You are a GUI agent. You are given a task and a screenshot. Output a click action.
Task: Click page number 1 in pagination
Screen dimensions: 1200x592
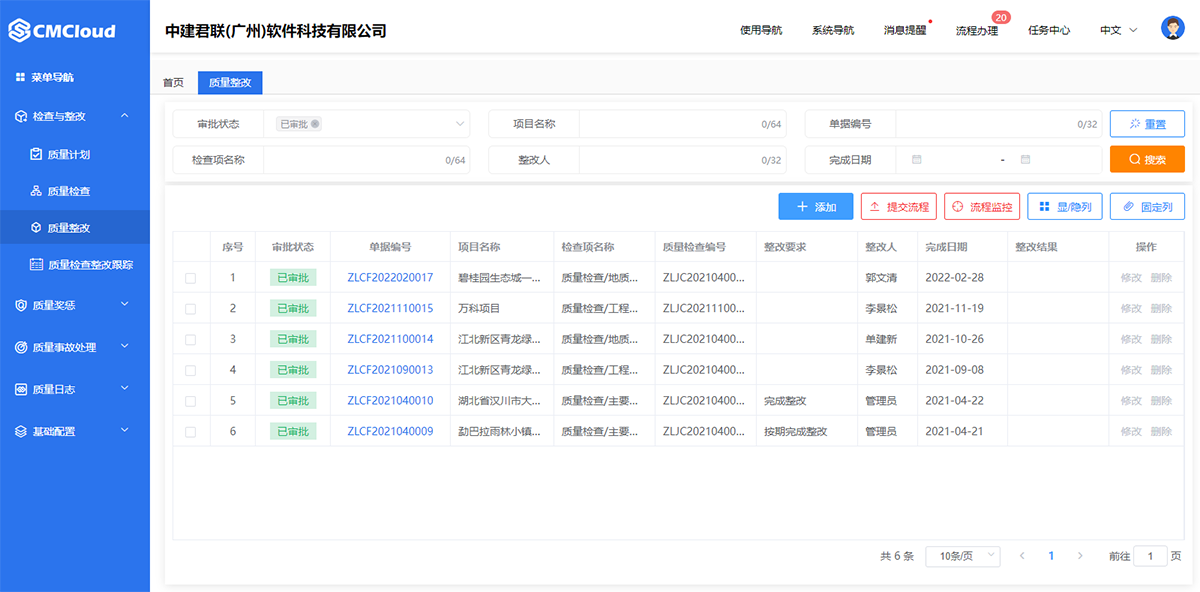click(x=1051, y=556)
